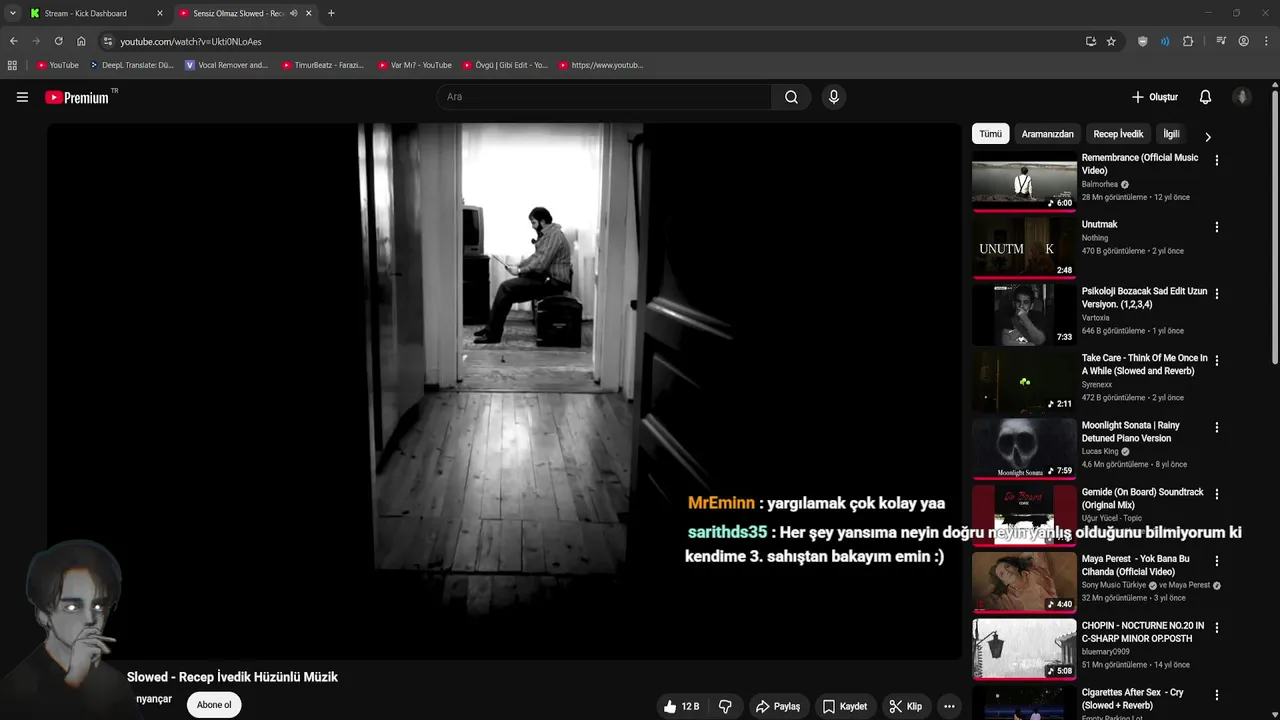Open the shield ad-blocker extension
The height and width of the screenshot is (720, 1280).
1143,41
